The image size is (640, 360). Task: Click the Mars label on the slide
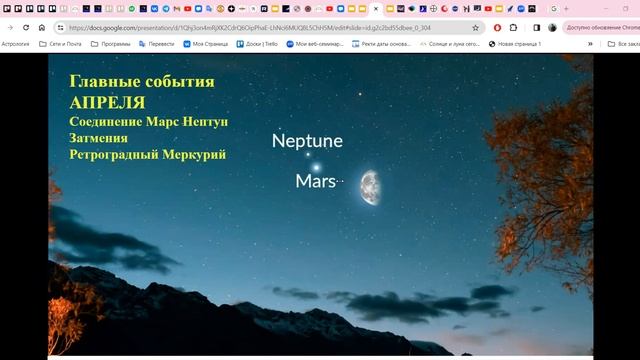[316, 181]
